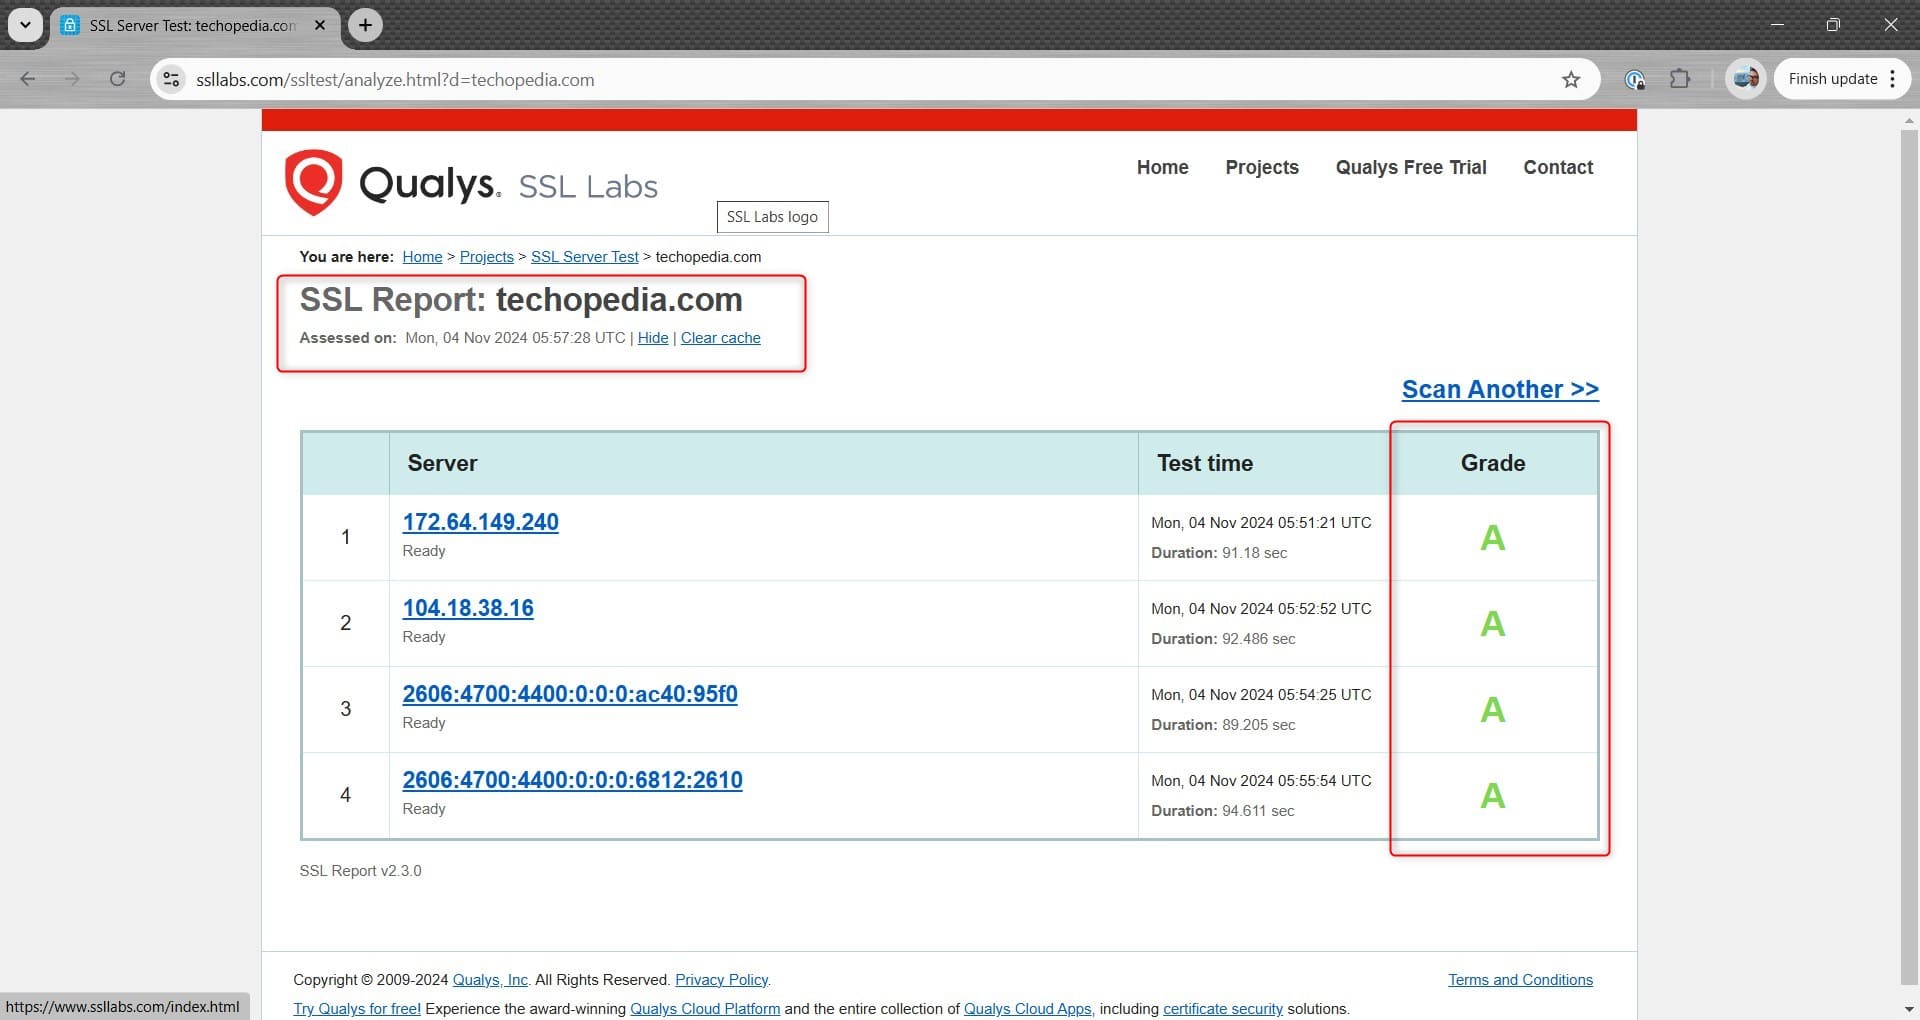The width and height of the screenshot is (1920, 1020).
Task: Click the SSL Report: techopedia.com heading
Action: point(521,300)
